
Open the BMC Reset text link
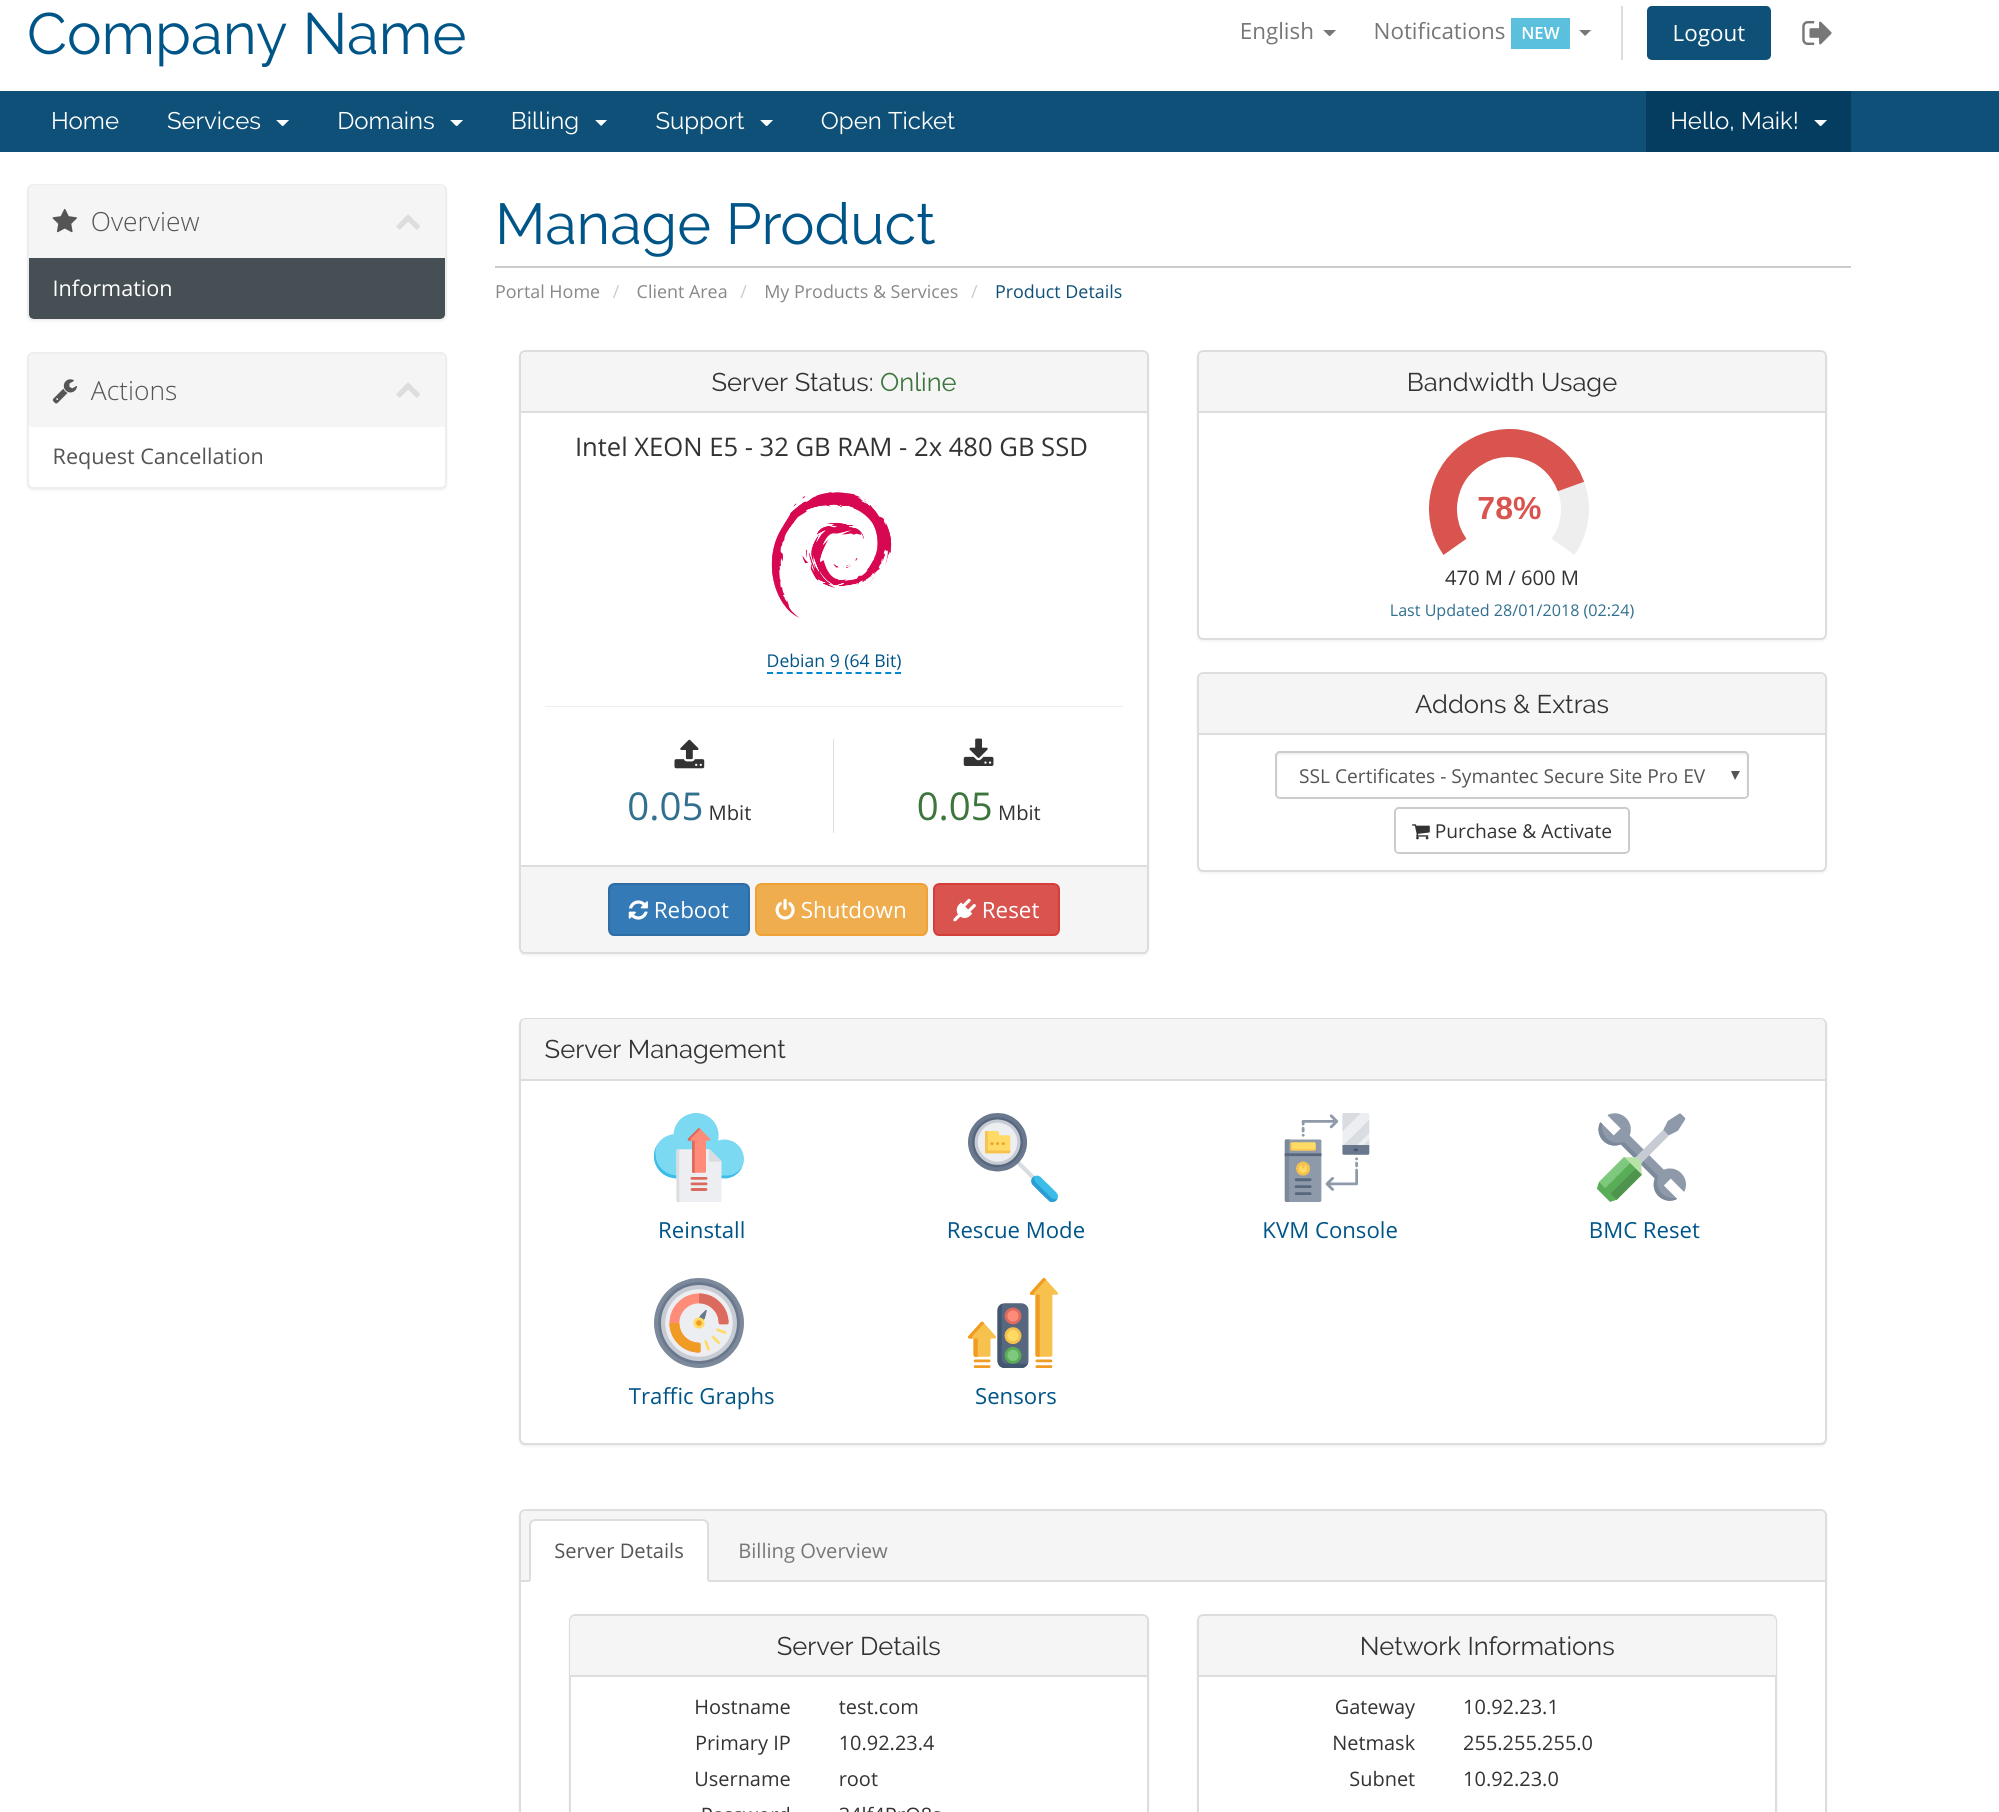point(1644,1230)
